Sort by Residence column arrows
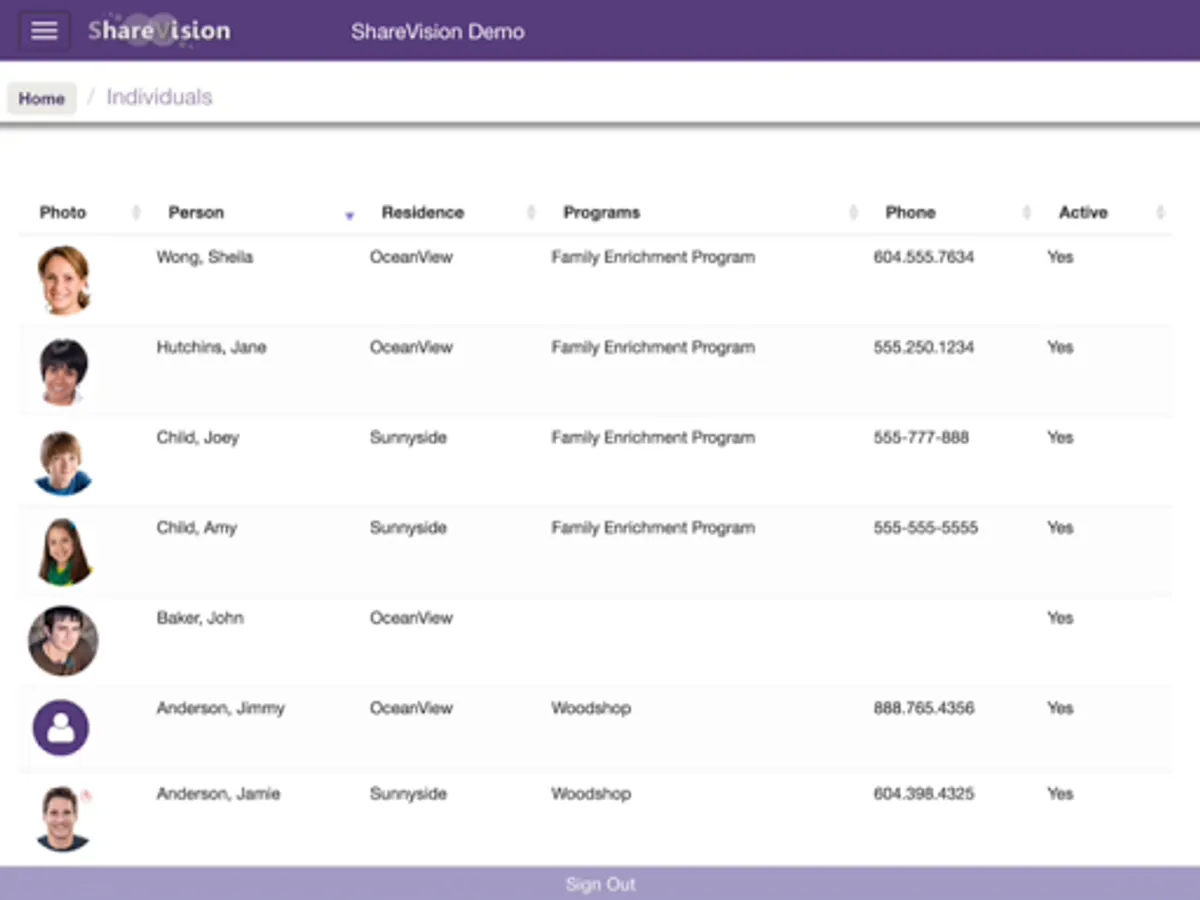1200x900 pixels. pos(531,213)
